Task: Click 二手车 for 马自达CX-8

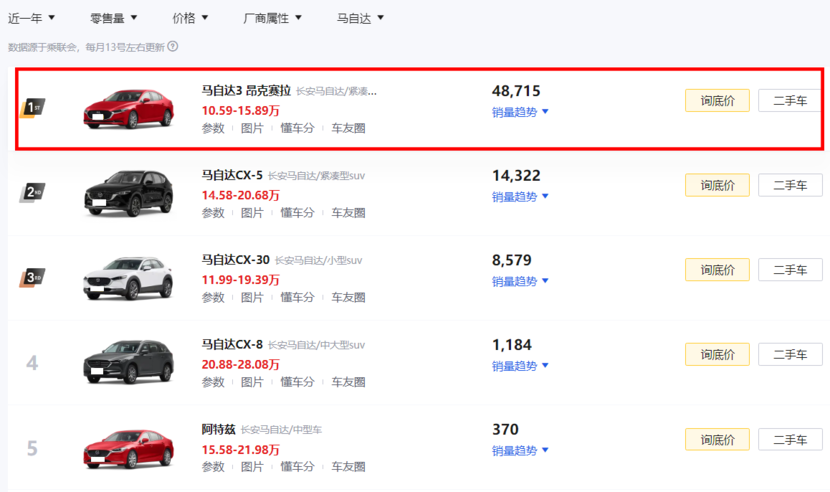Action: (x=790, y=354)
